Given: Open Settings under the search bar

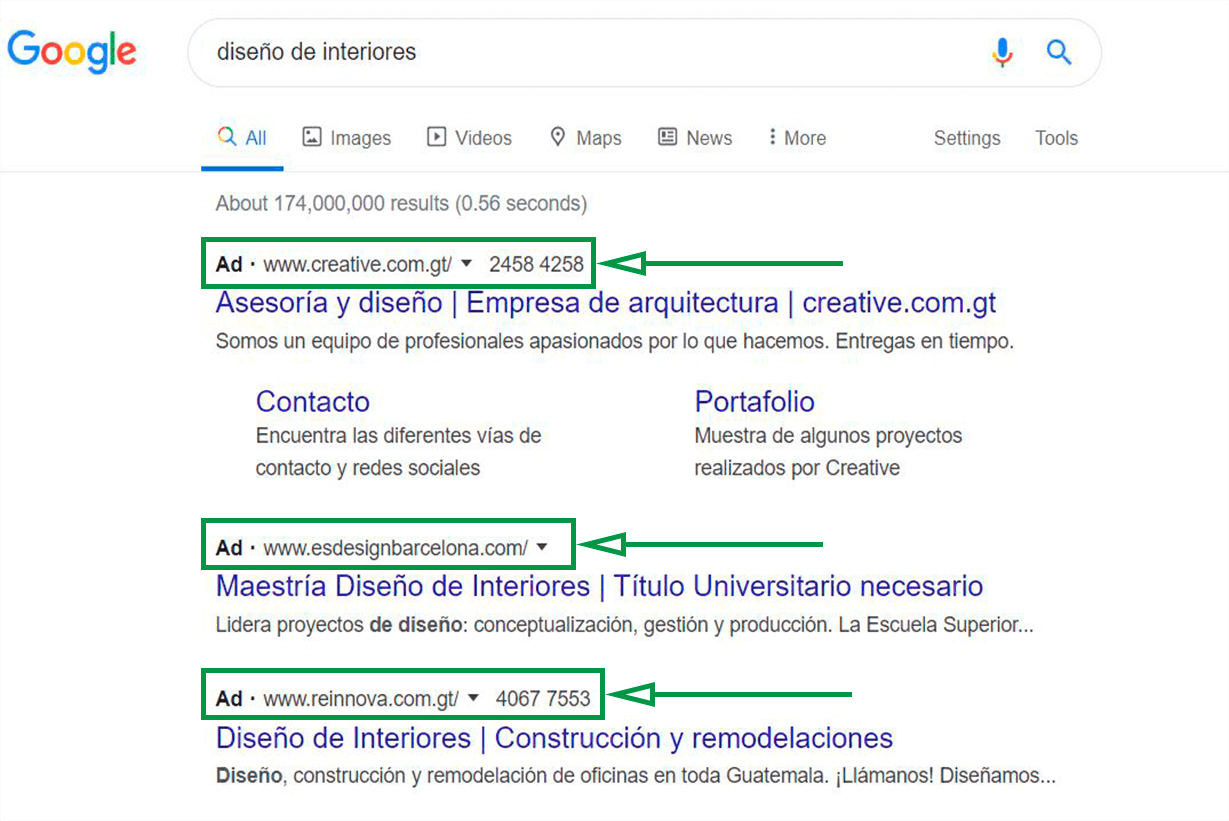Looking at the screenshot, I should (967, 138).
